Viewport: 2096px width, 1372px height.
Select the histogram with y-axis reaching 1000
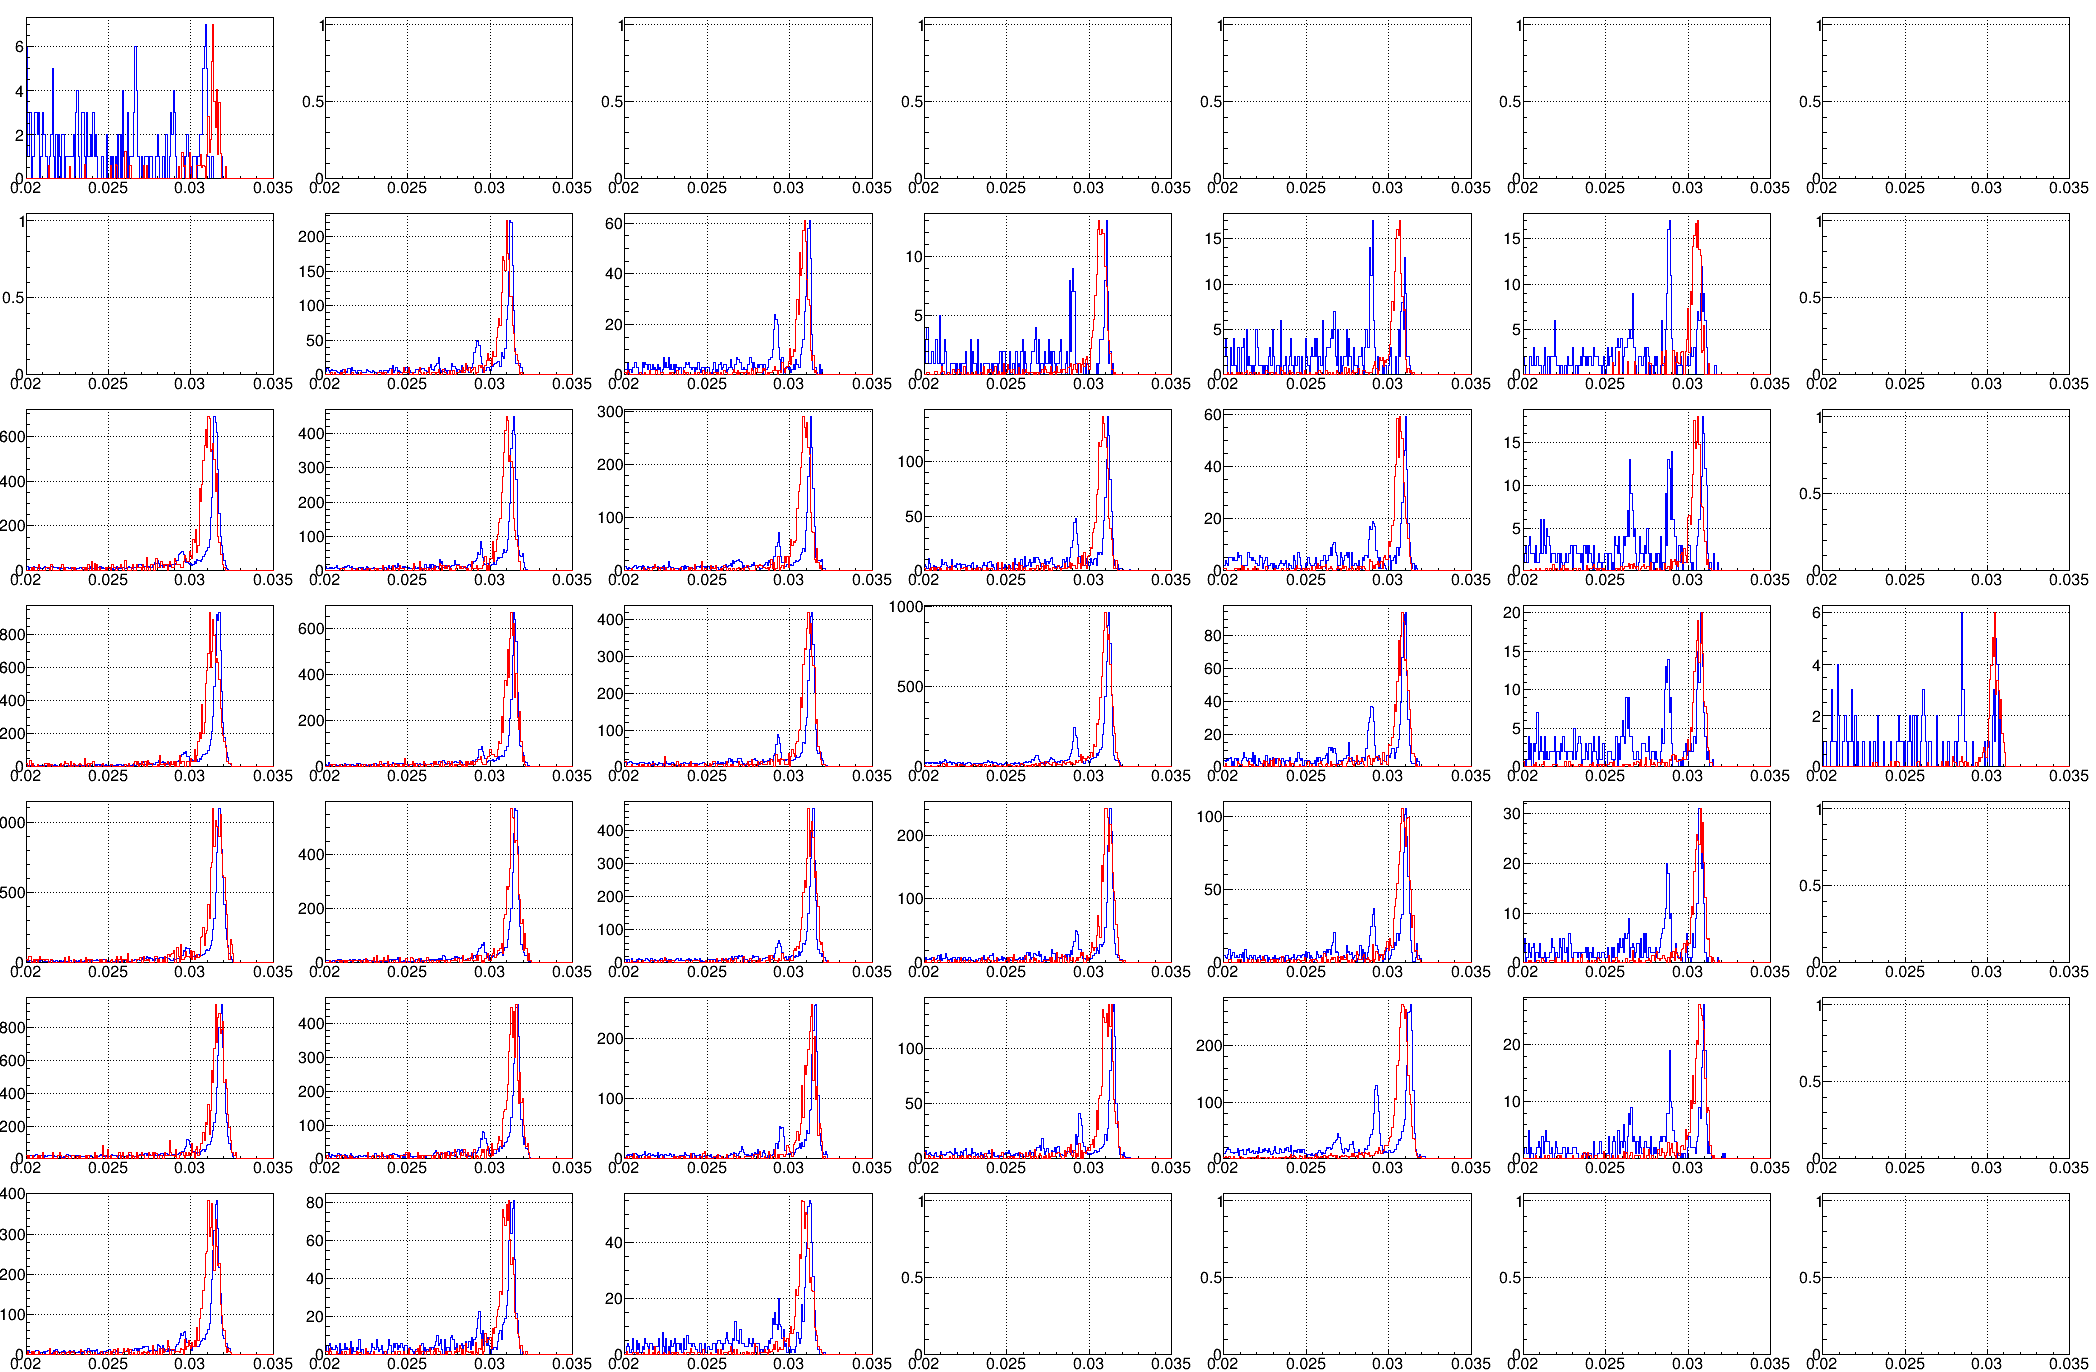1047,686
